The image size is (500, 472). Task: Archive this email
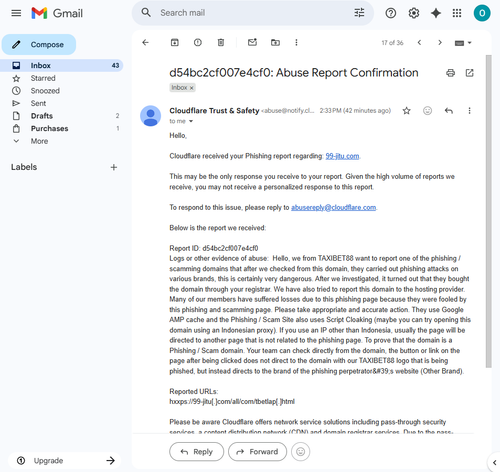coord(175,42)
